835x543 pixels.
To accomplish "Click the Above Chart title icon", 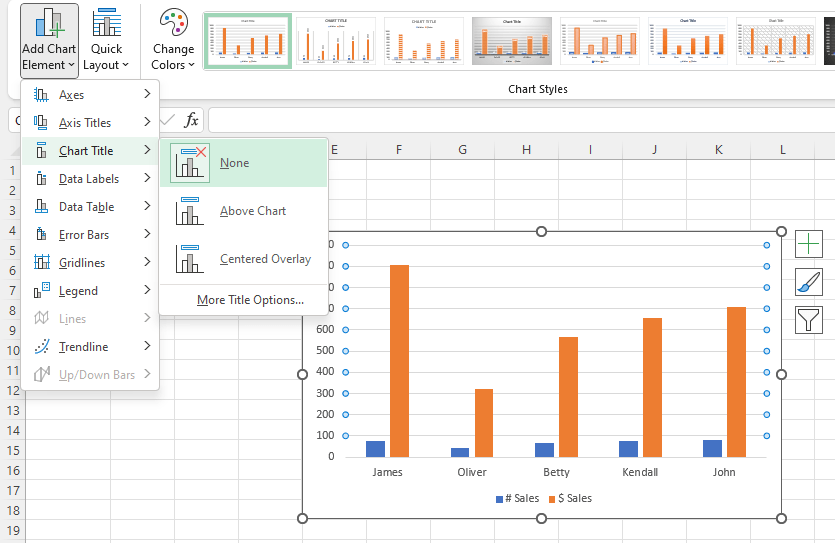I will (x=190, y=211).
